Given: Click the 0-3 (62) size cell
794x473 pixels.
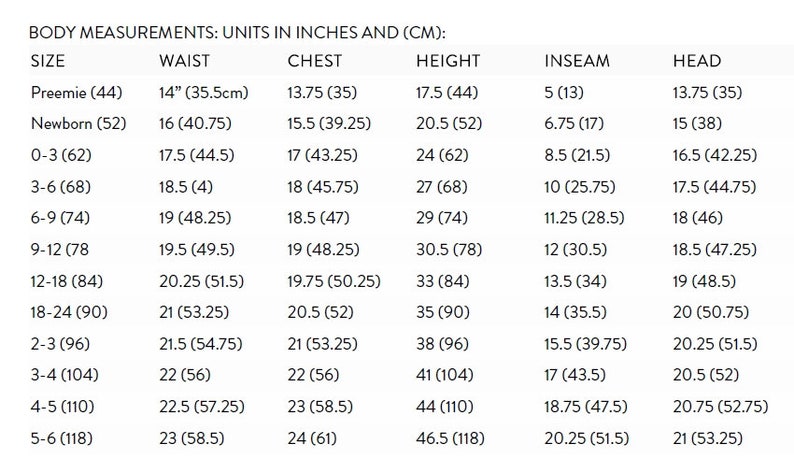Looking at the screenshot, I should (x=61, y=155).
